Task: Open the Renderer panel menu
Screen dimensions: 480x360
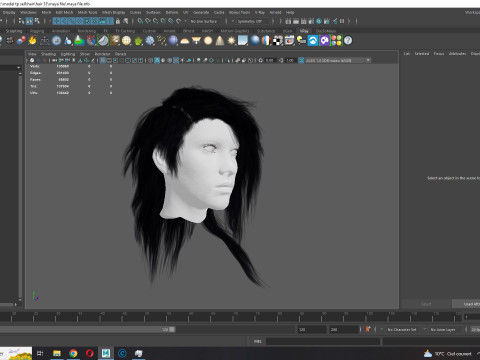Action: (x=102, y=54)
